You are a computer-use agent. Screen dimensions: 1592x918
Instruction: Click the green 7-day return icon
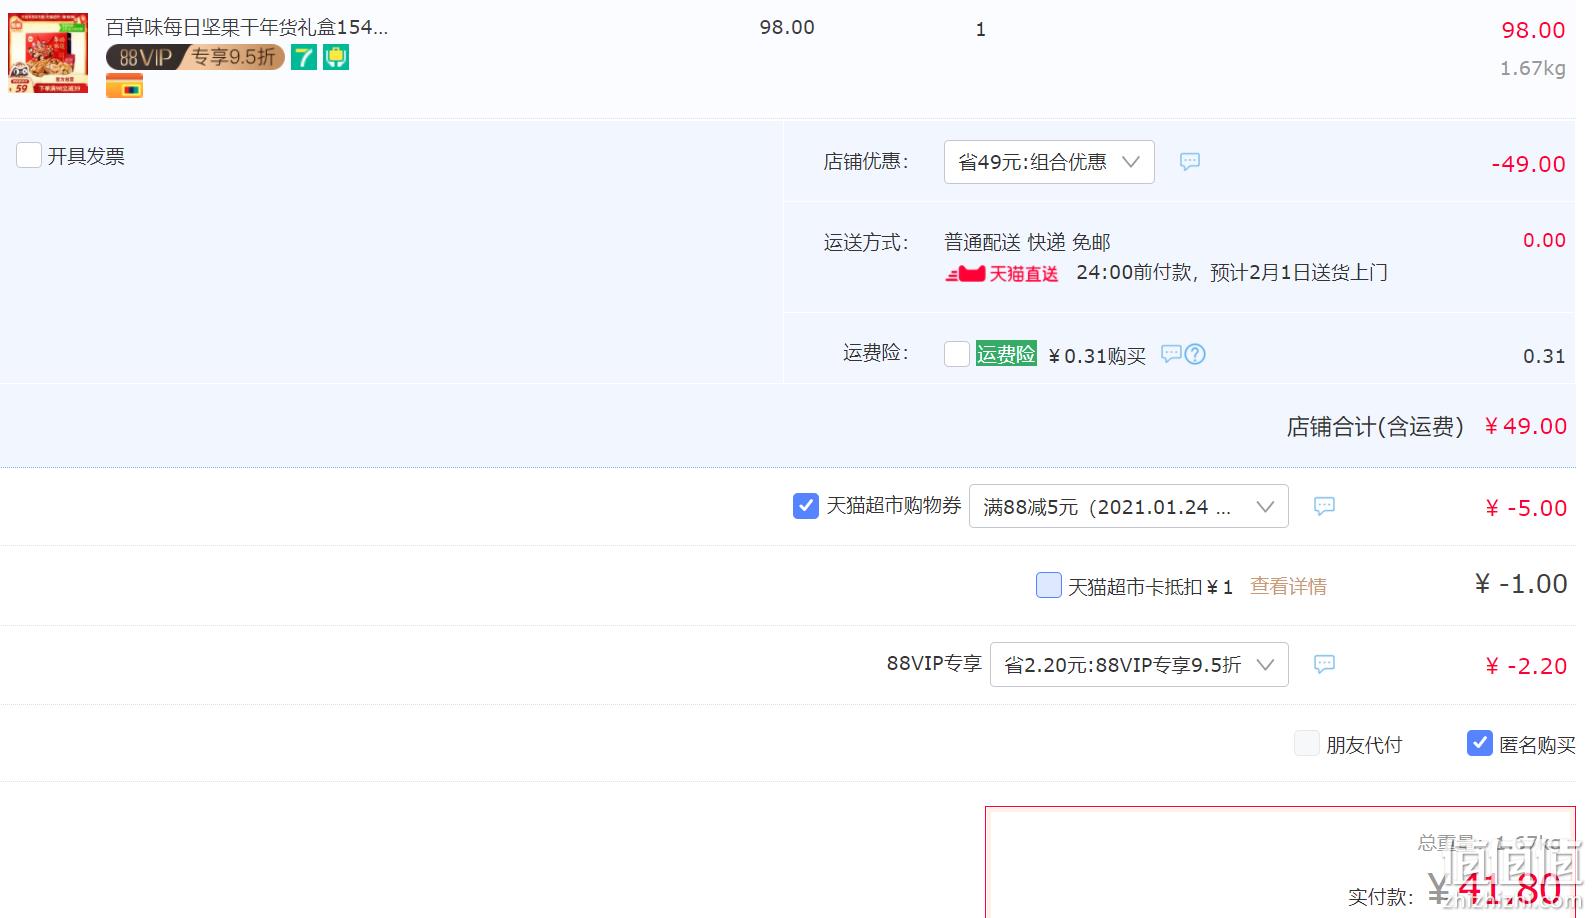point(304,58)
